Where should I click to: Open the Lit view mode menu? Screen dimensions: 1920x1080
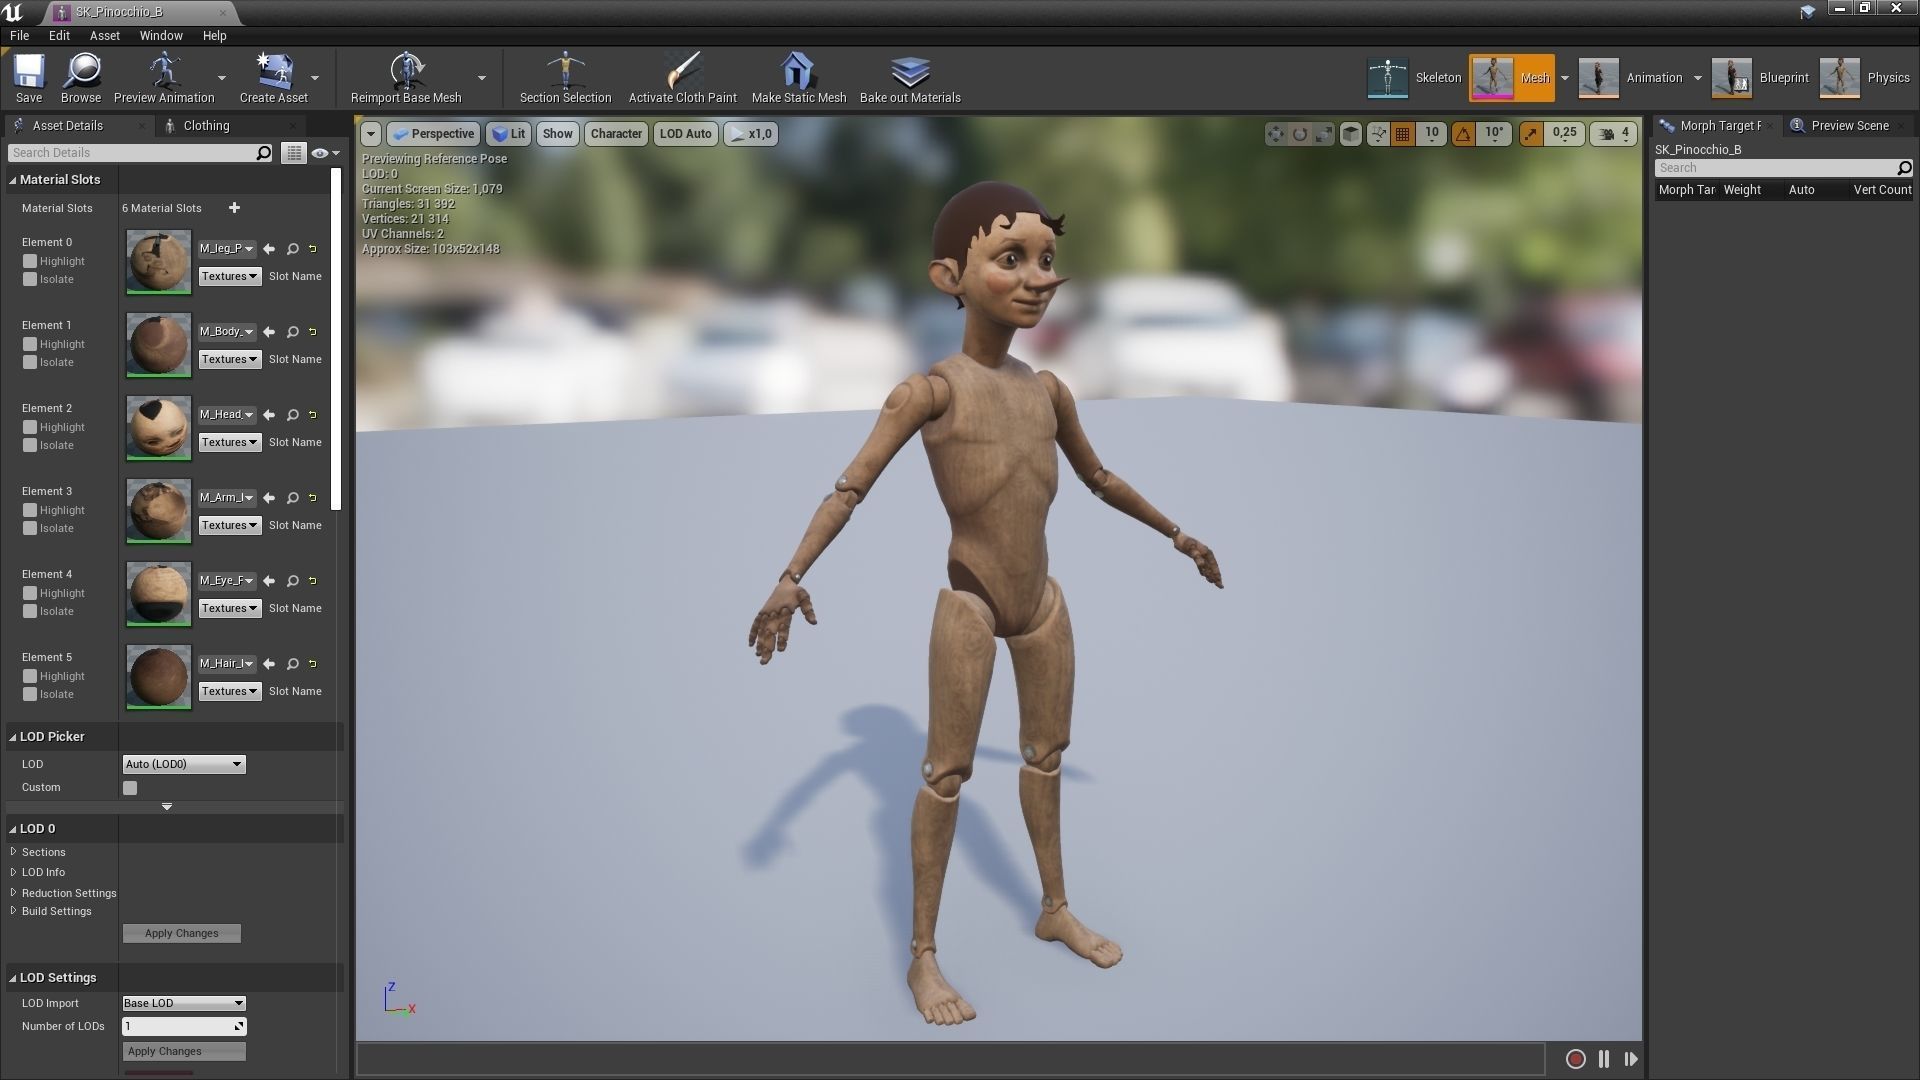coord(508,134)
